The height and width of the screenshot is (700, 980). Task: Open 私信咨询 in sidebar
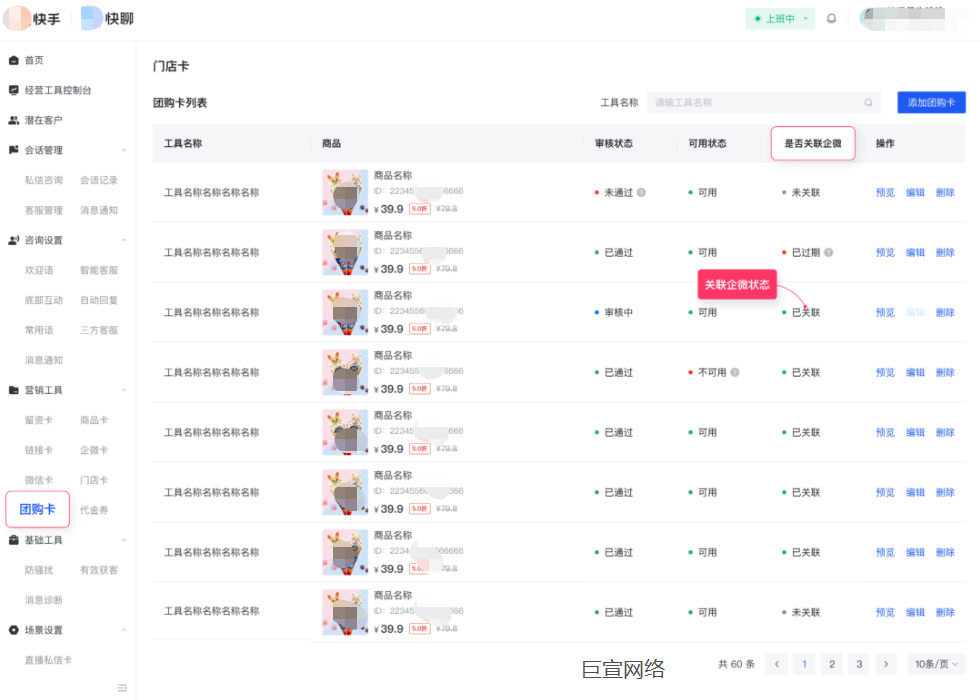[x=44, y=180]
